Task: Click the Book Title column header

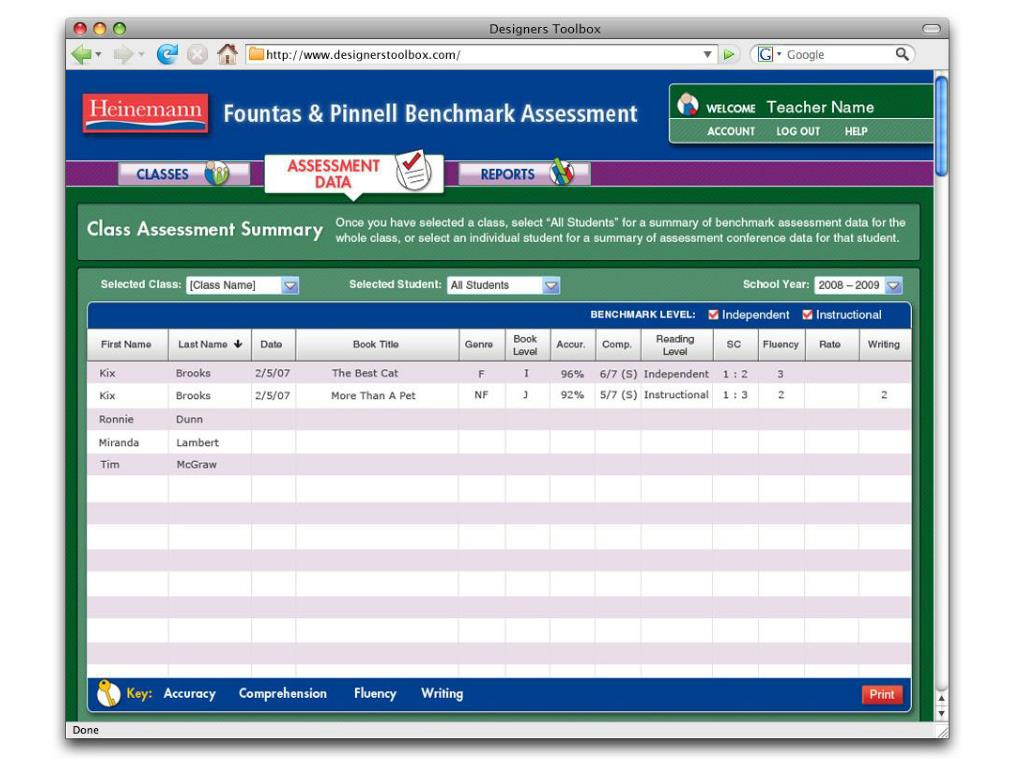Action: coord(377,344)
